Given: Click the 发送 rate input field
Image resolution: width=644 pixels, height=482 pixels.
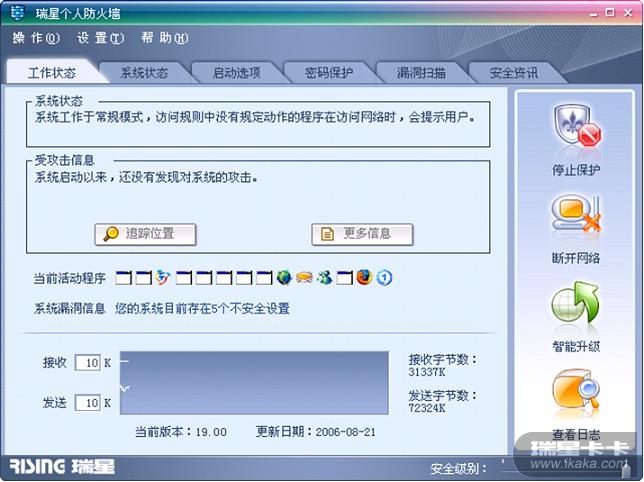Looking at the screenshot, I should 87,403.
